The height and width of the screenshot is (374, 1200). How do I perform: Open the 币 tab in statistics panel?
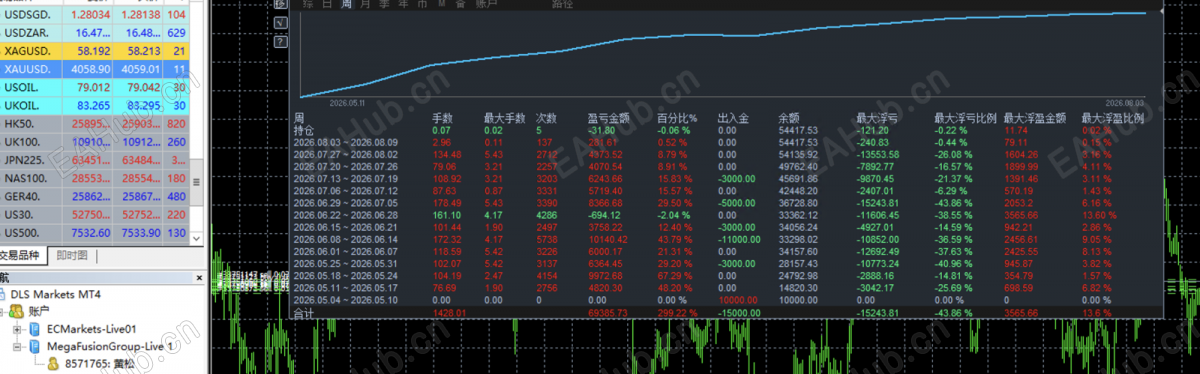pyautogui.click(x=421, y=5)
